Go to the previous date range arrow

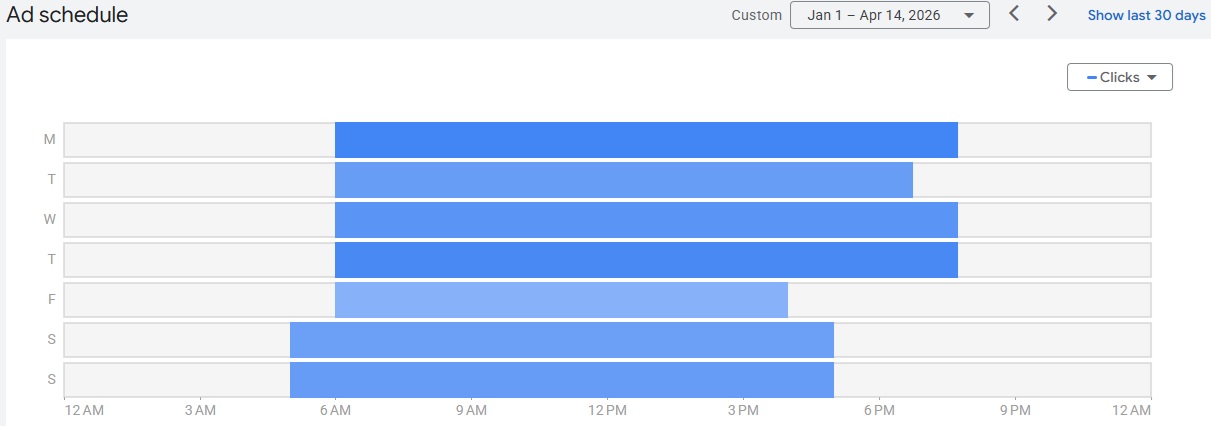pos(1014,14)
